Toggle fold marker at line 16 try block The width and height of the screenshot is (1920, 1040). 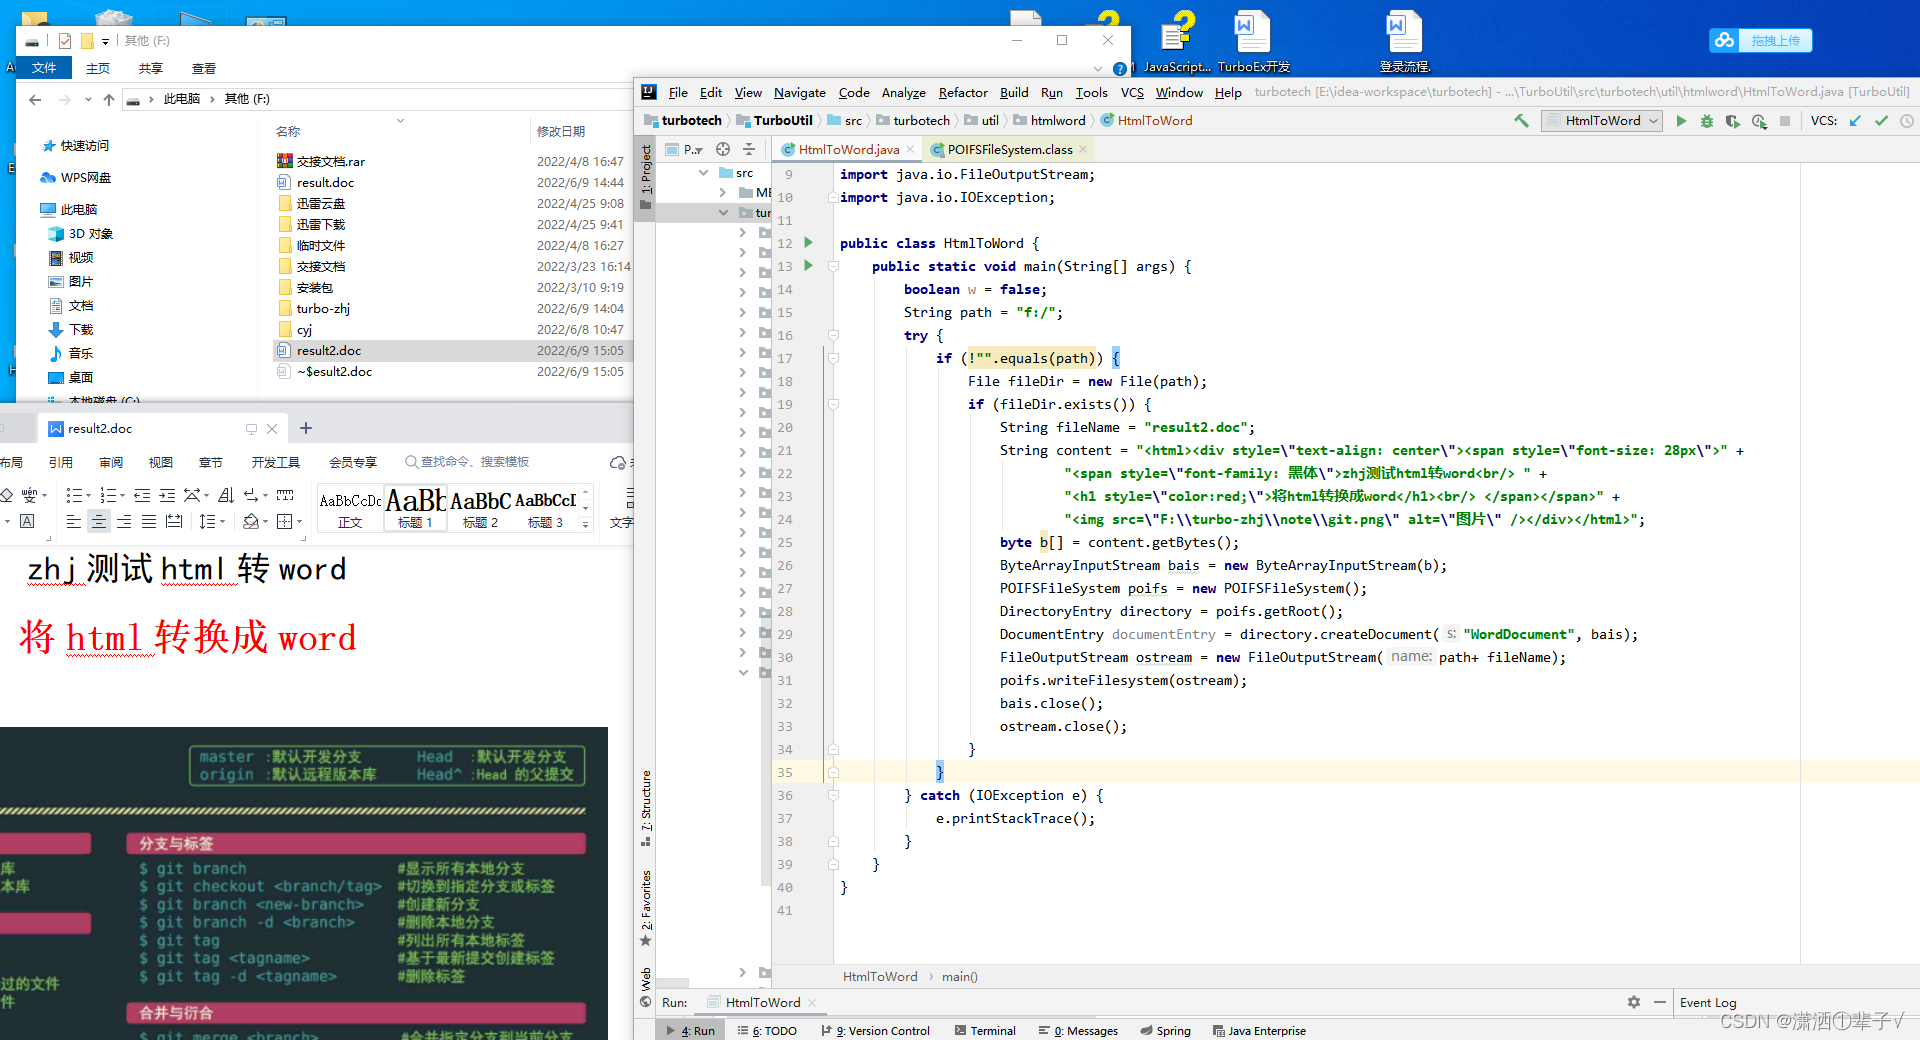[x=833, y=335]
